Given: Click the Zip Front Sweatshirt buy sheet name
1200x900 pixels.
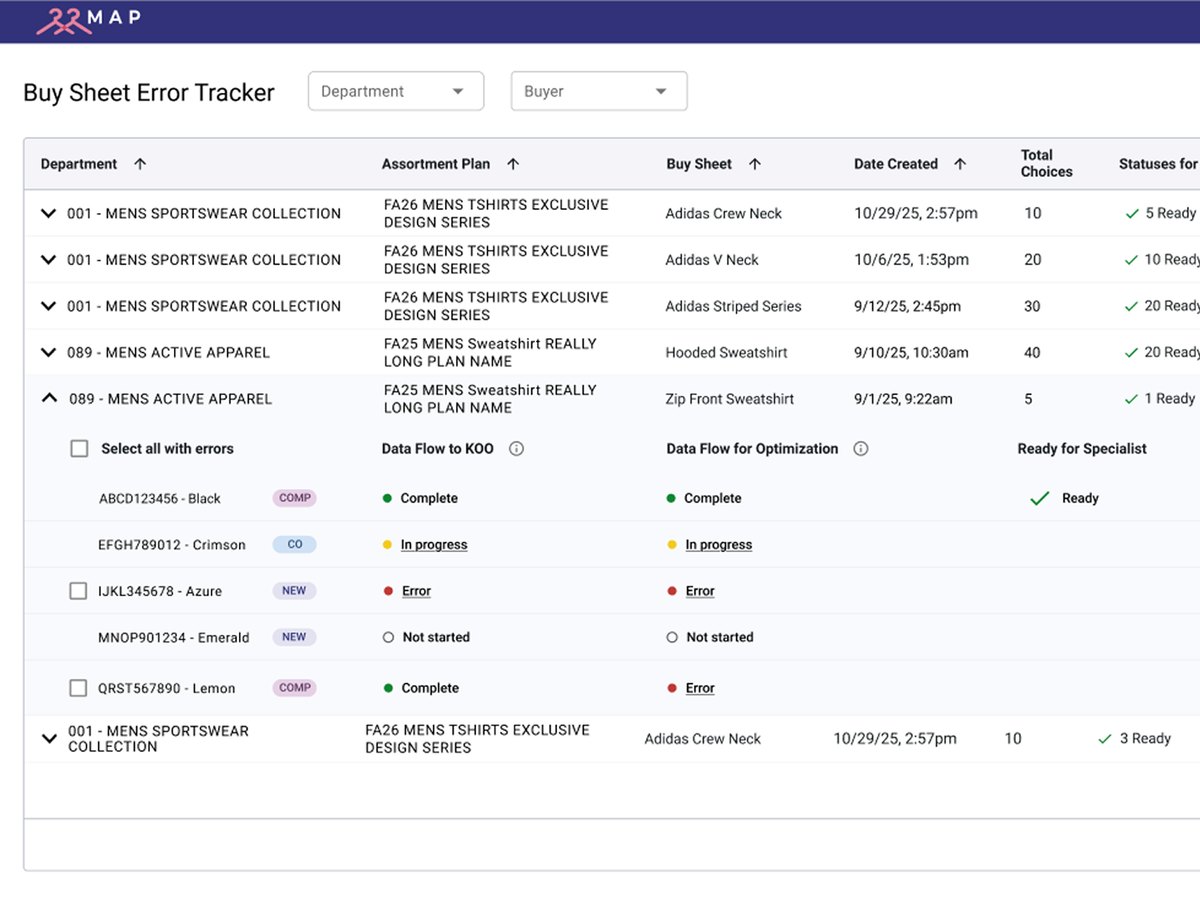Looking at the screenshot, I should point(730,398).
